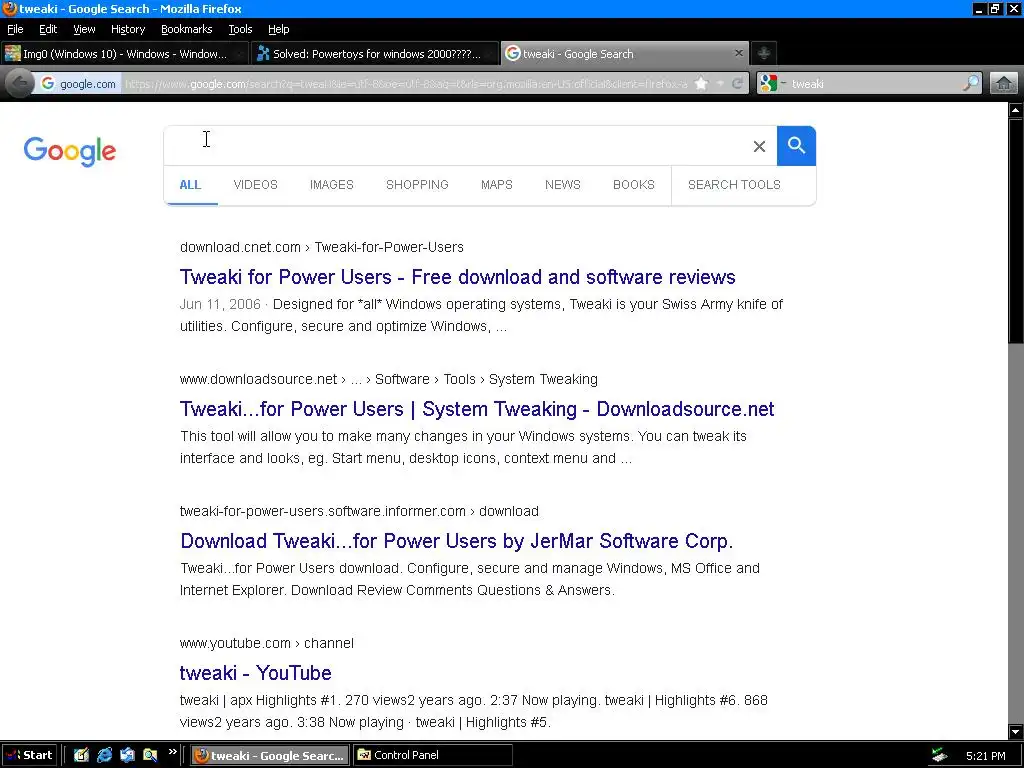Expand the Quick Launch overflow chevron
Image resolution: width=1024 pixels, height=768 pixels.
[x=172, y=752]
